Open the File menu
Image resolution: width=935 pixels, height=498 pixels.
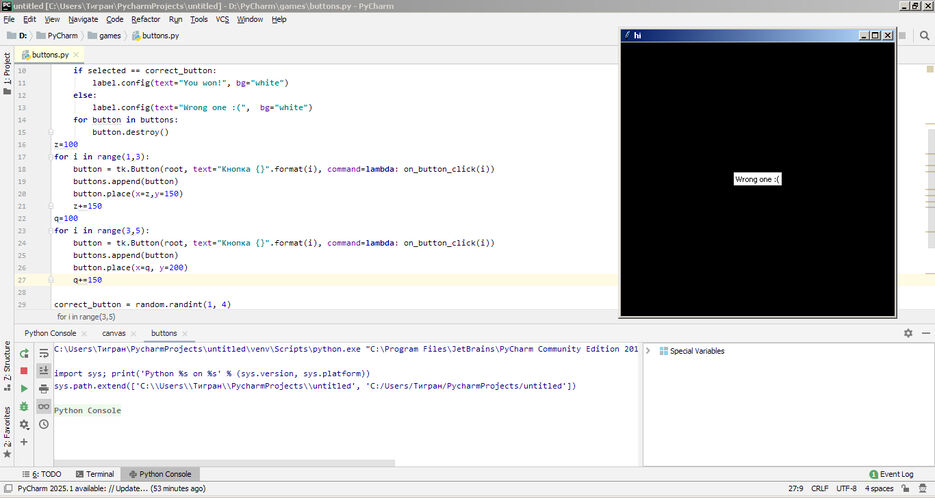9,19
